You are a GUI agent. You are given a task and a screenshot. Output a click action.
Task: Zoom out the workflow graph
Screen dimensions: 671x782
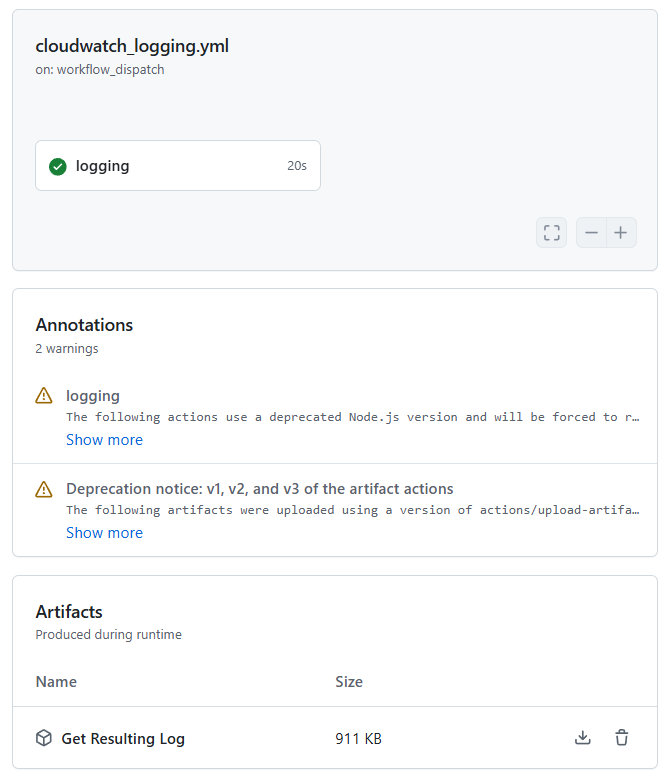pyautogui.click(x=591, y=232)
